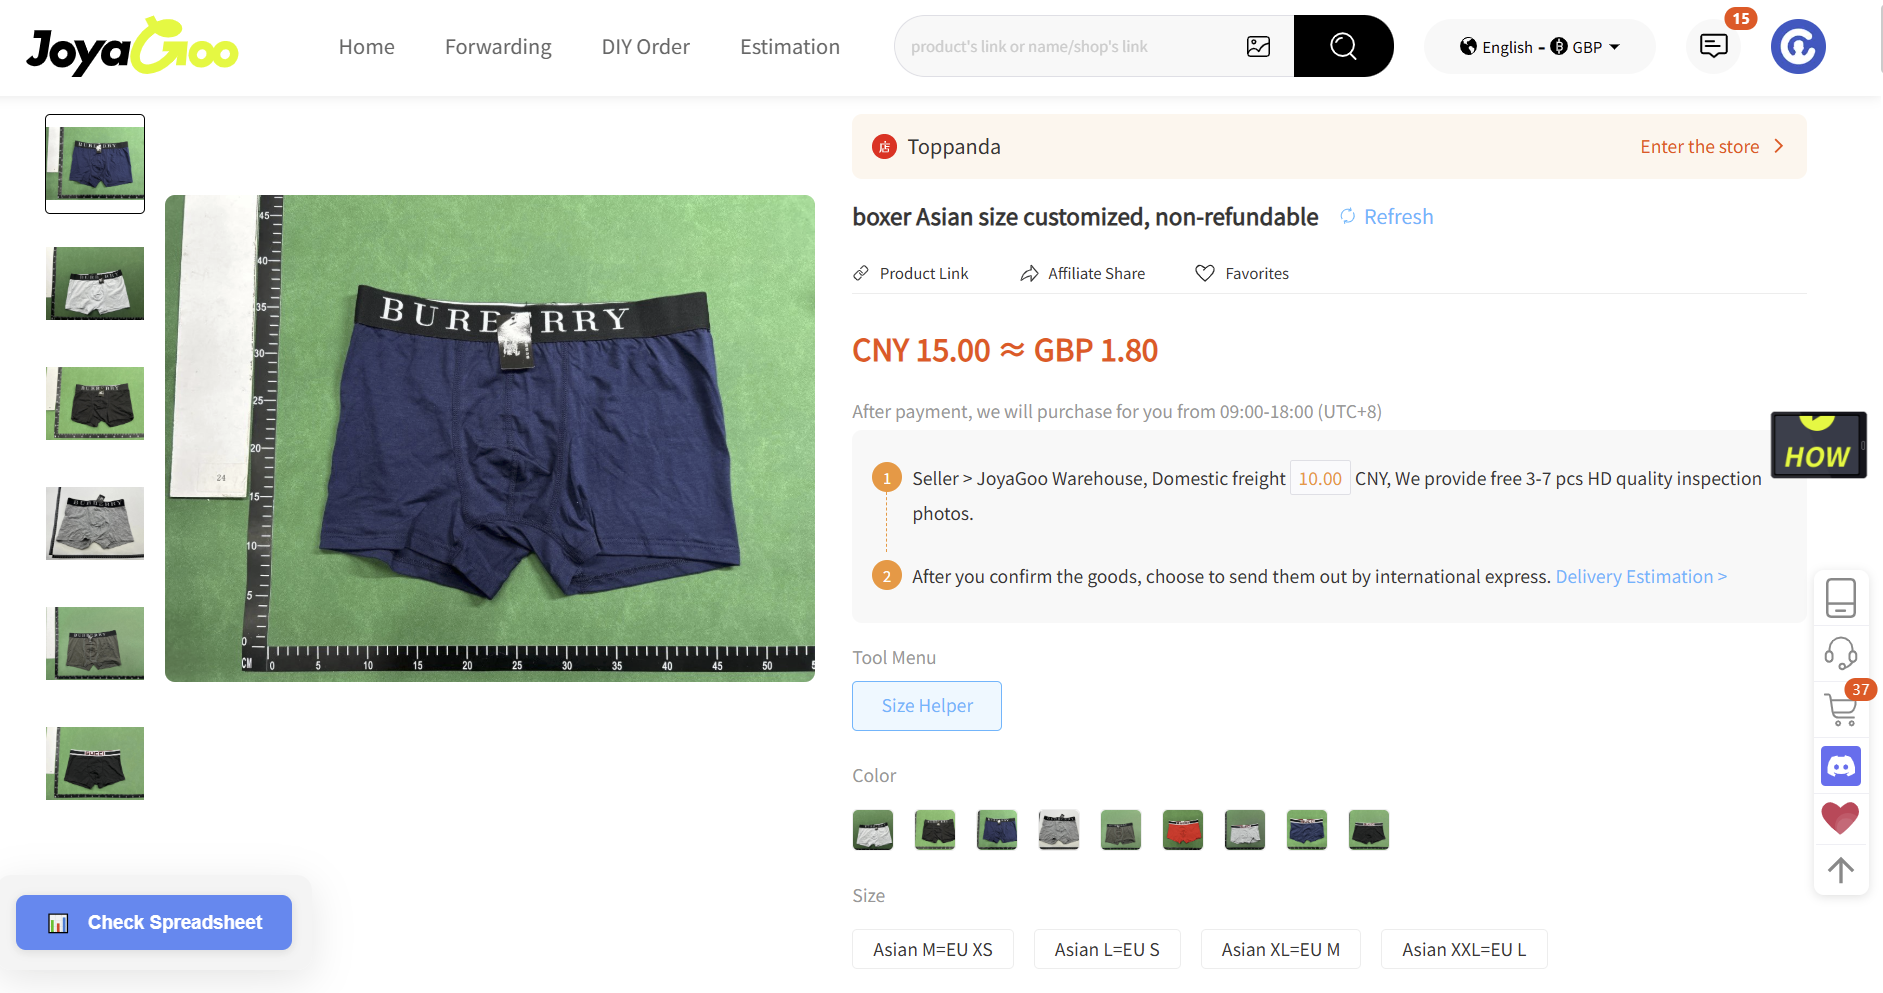The image size is (1883, 993).
Task: Select the red boxer color swatch
Action: click(1183, 830)
